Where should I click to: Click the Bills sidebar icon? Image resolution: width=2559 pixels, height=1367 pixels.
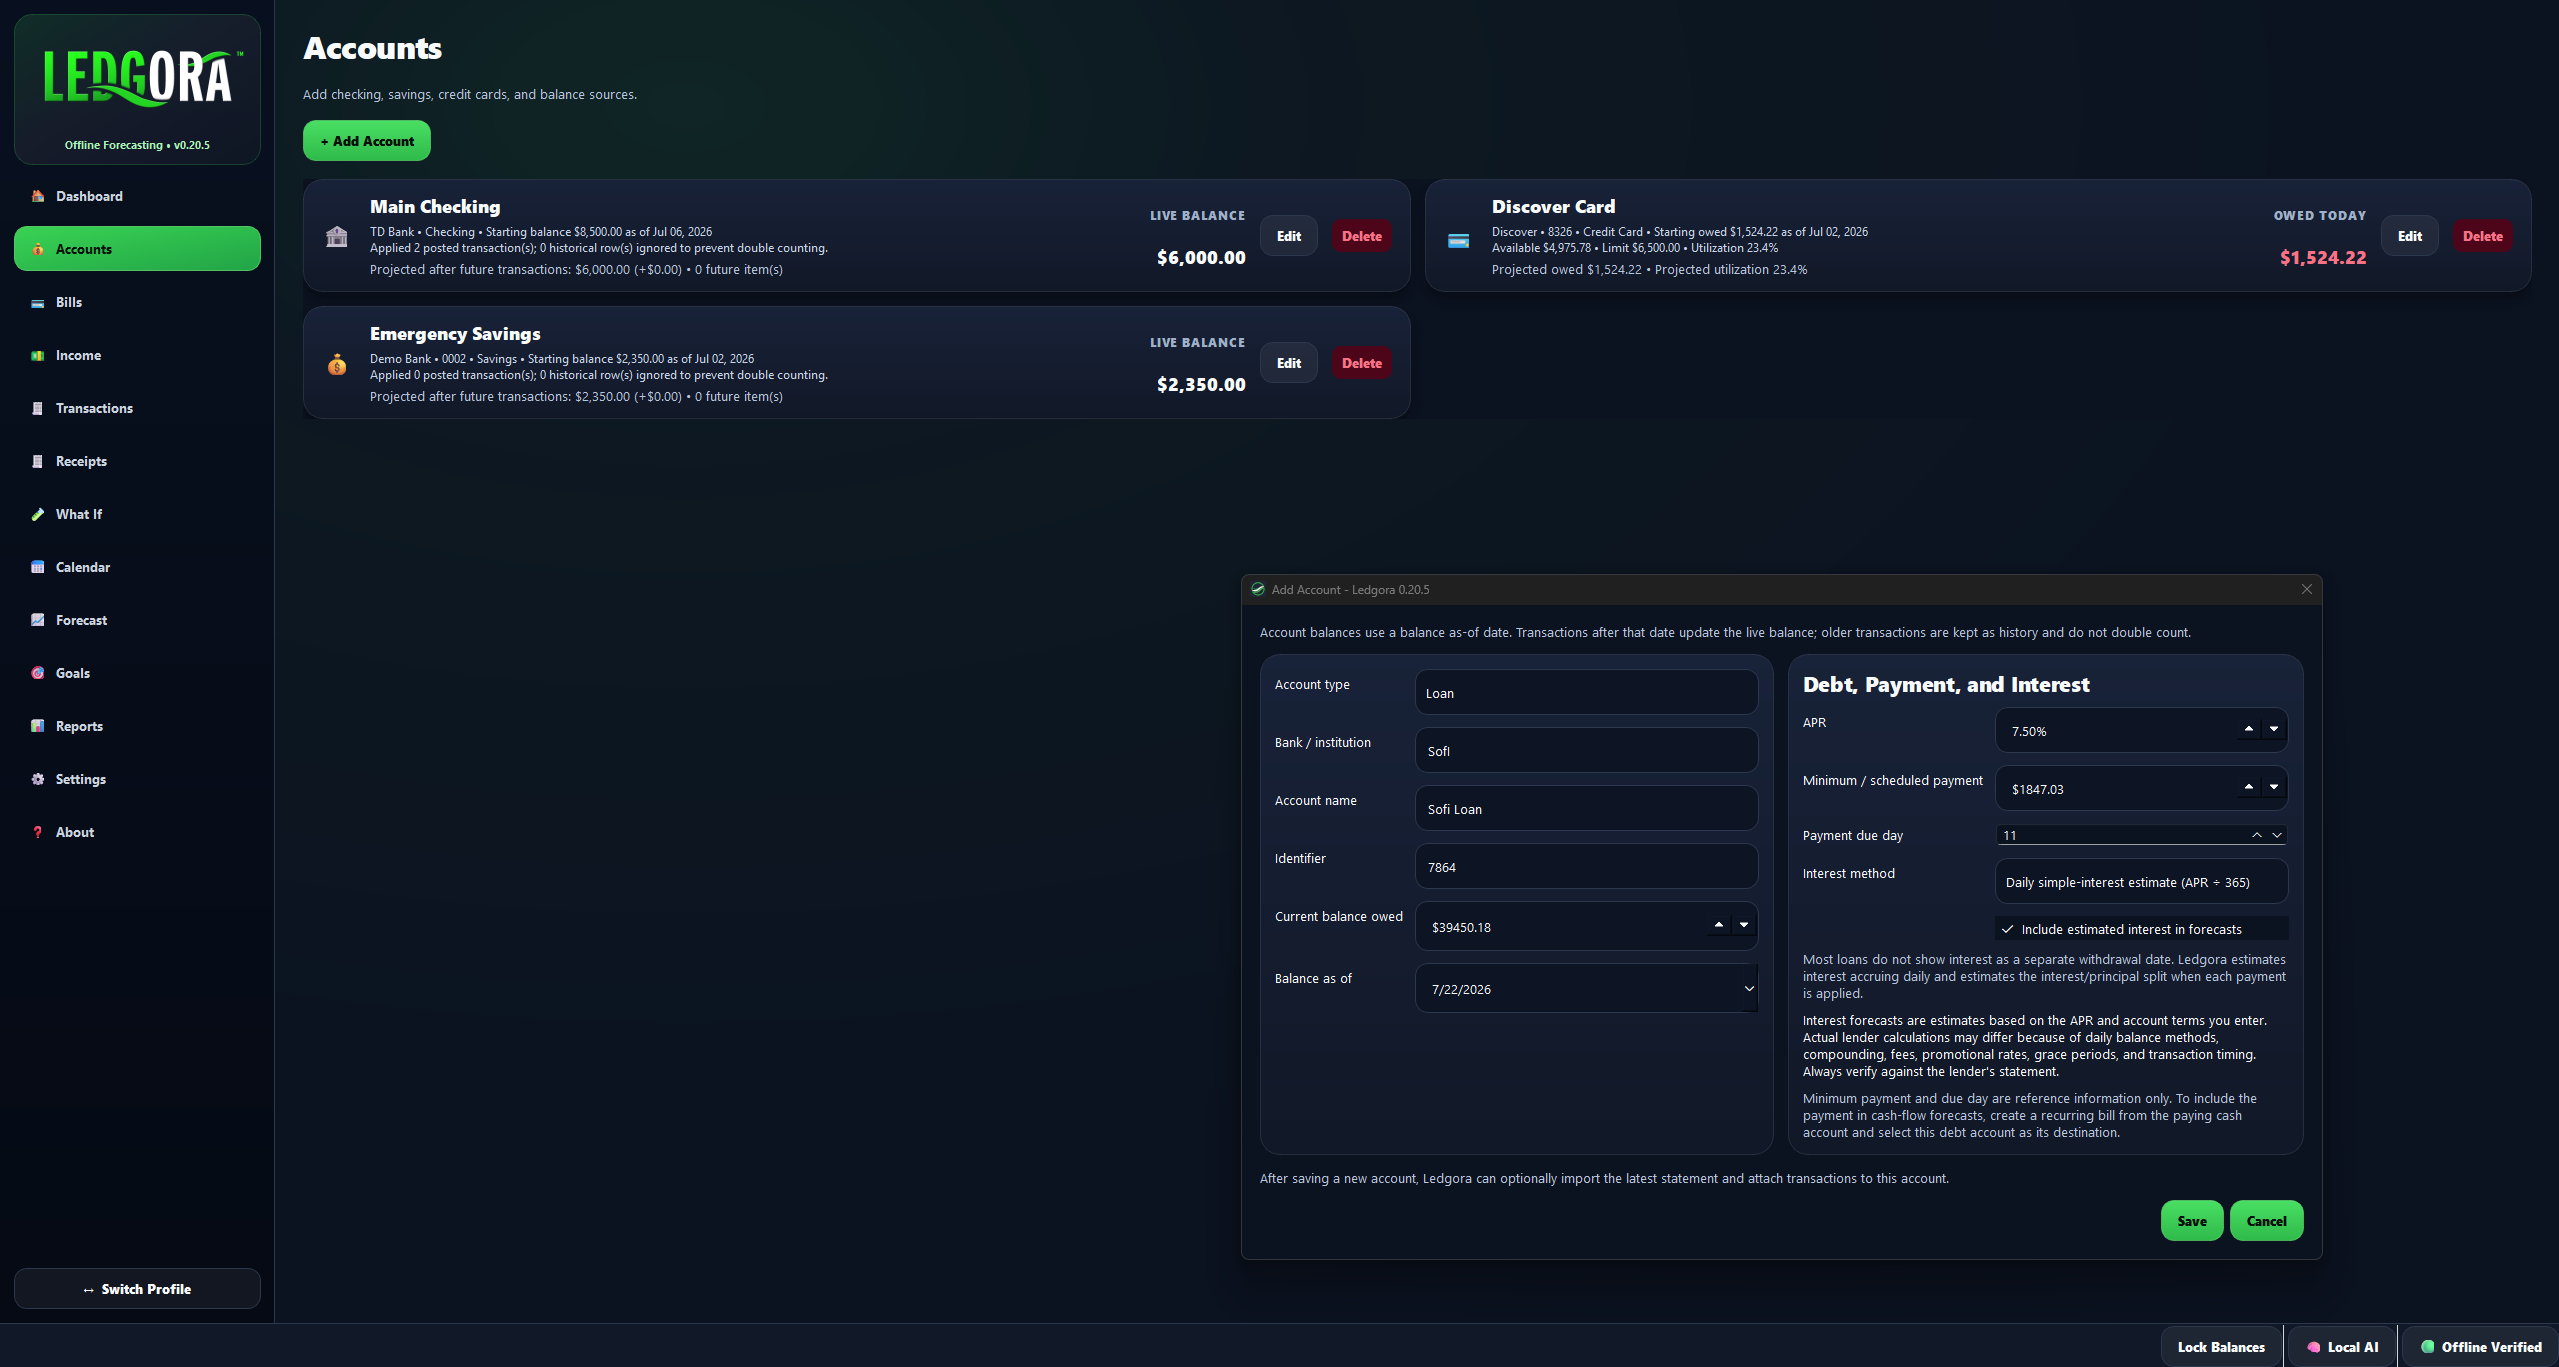[x=38, y=302]
